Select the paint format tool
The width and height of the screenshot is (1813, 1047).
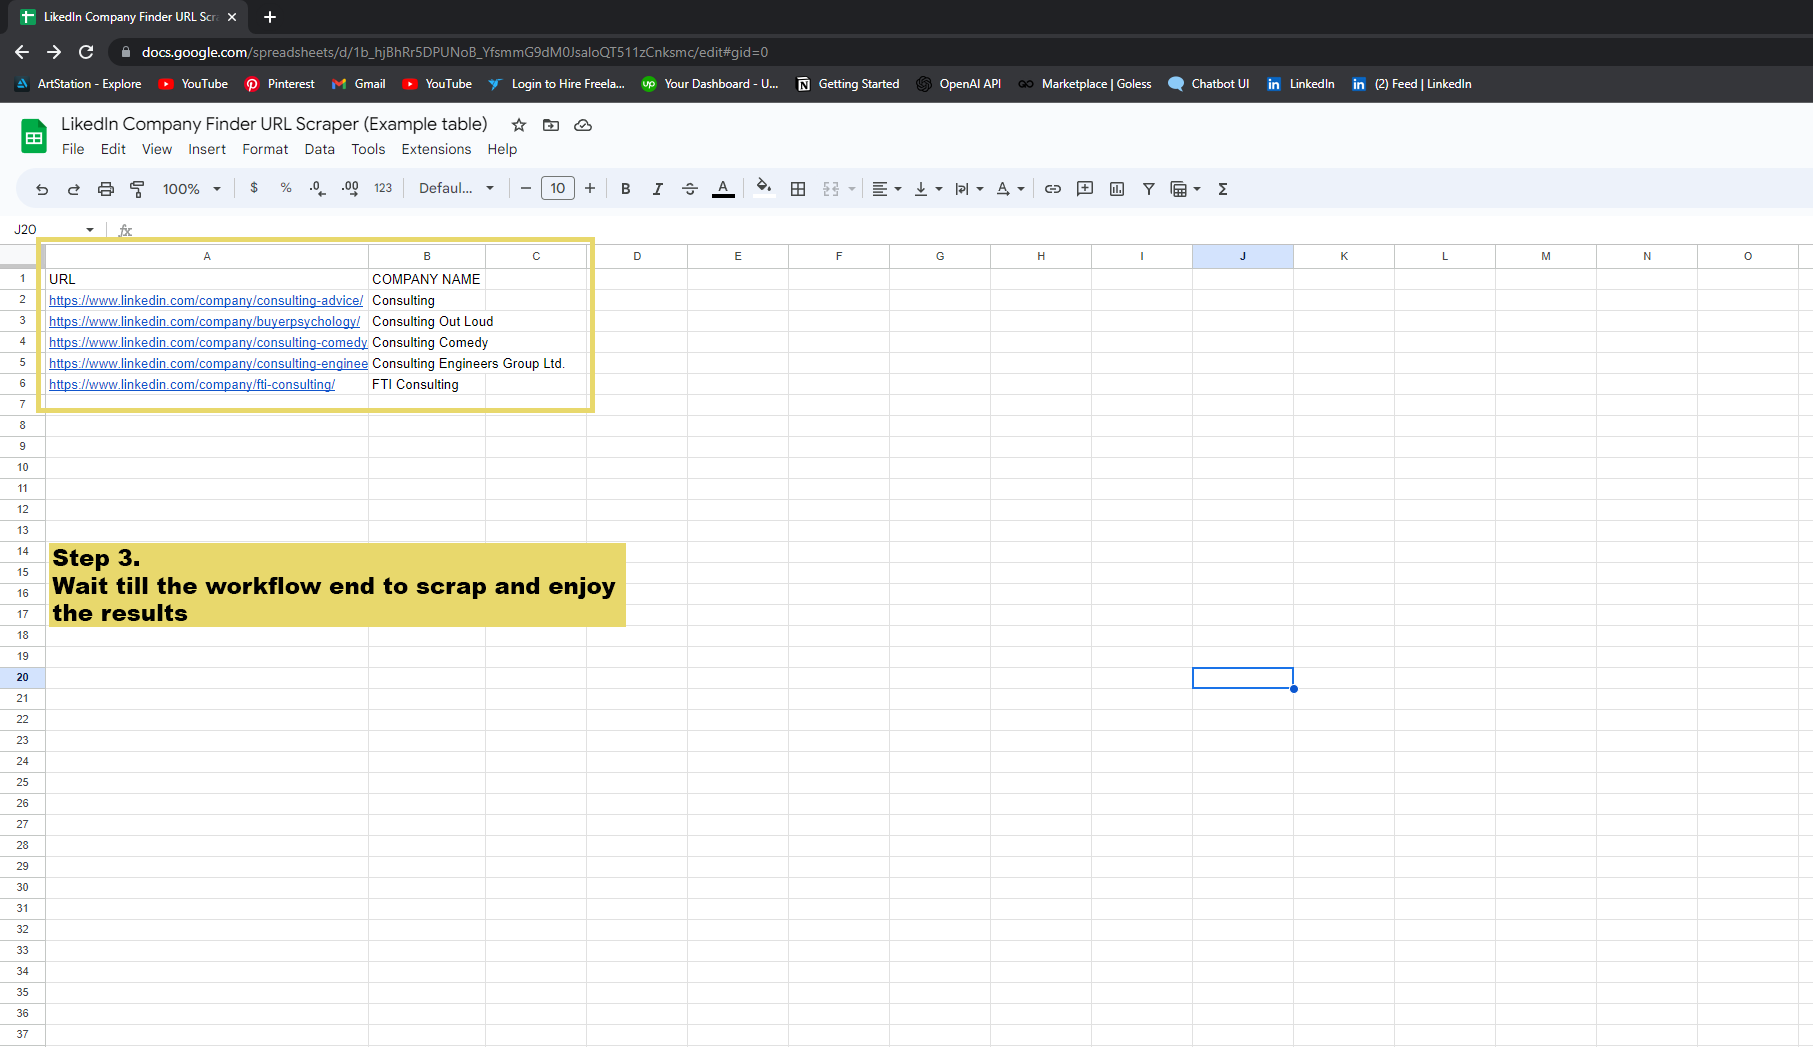pyautogui.click(x=138, y=189)
